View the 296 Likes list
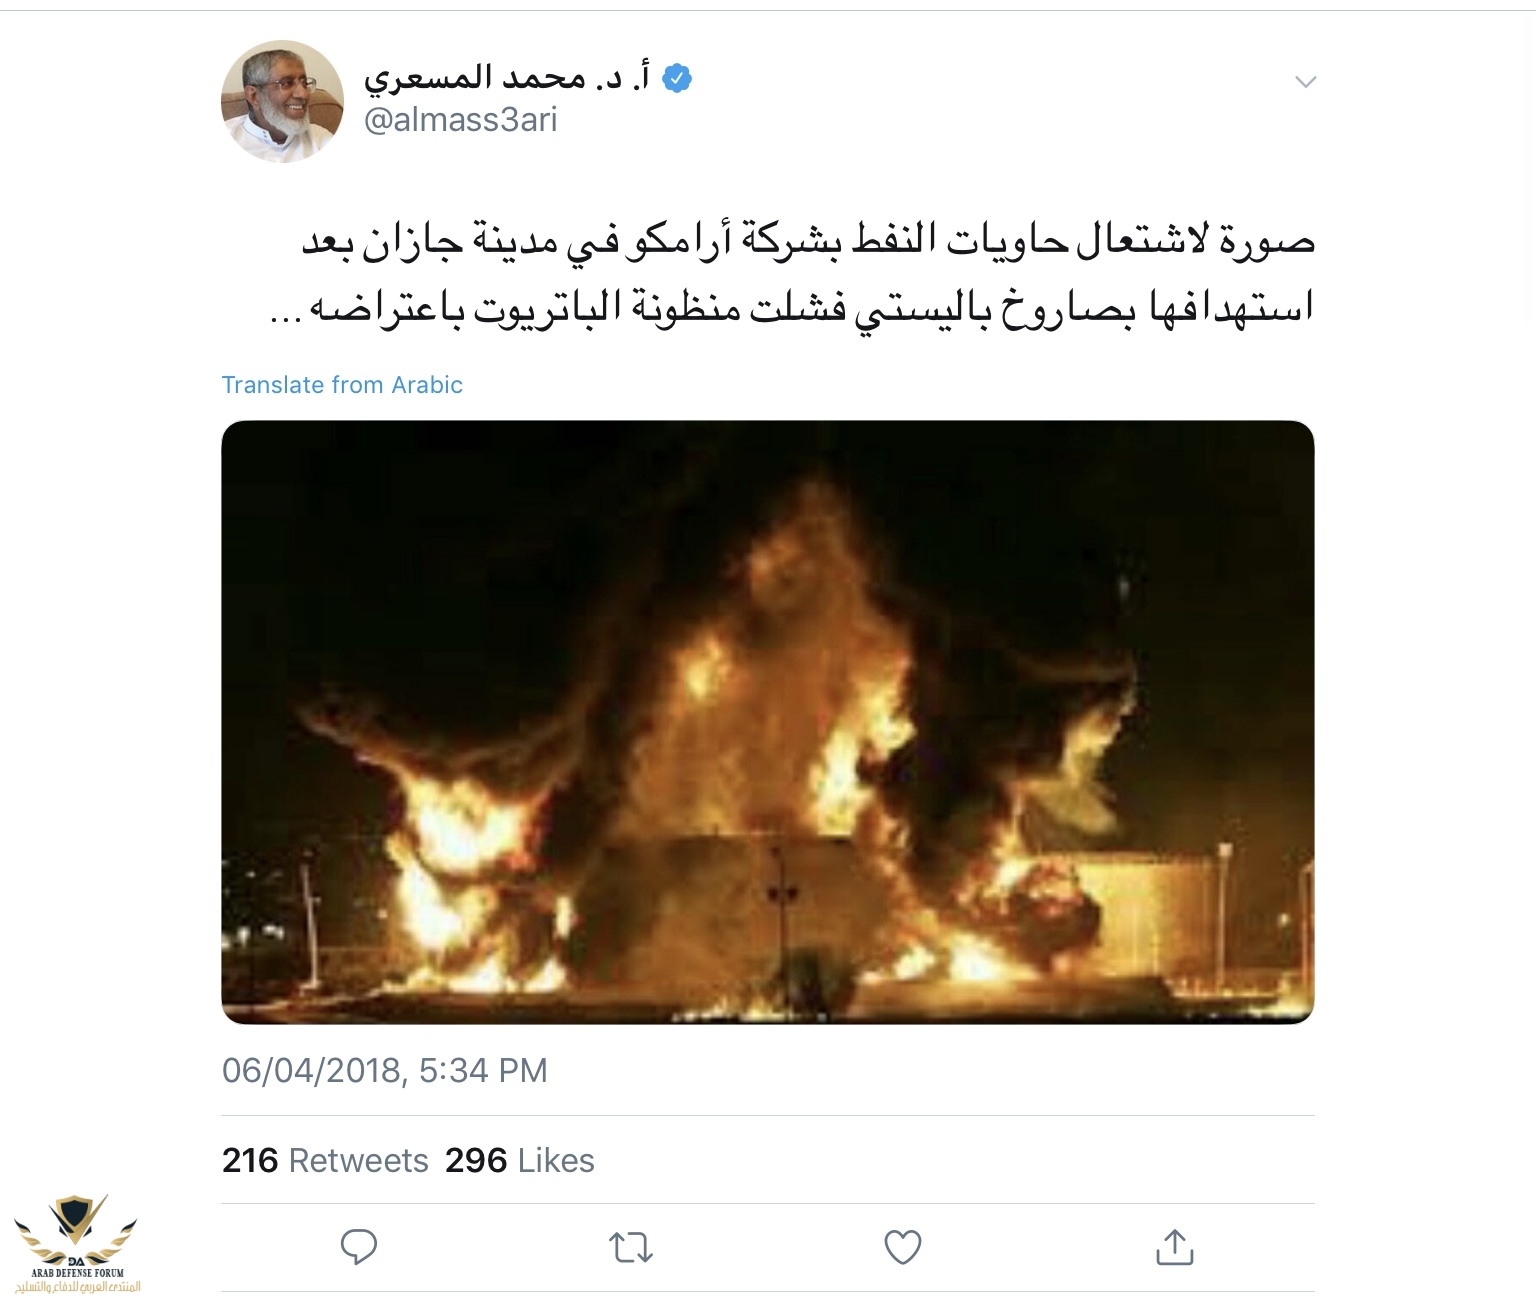The height and width of the screenshot is (1297, 1536). pos(520,1160)
